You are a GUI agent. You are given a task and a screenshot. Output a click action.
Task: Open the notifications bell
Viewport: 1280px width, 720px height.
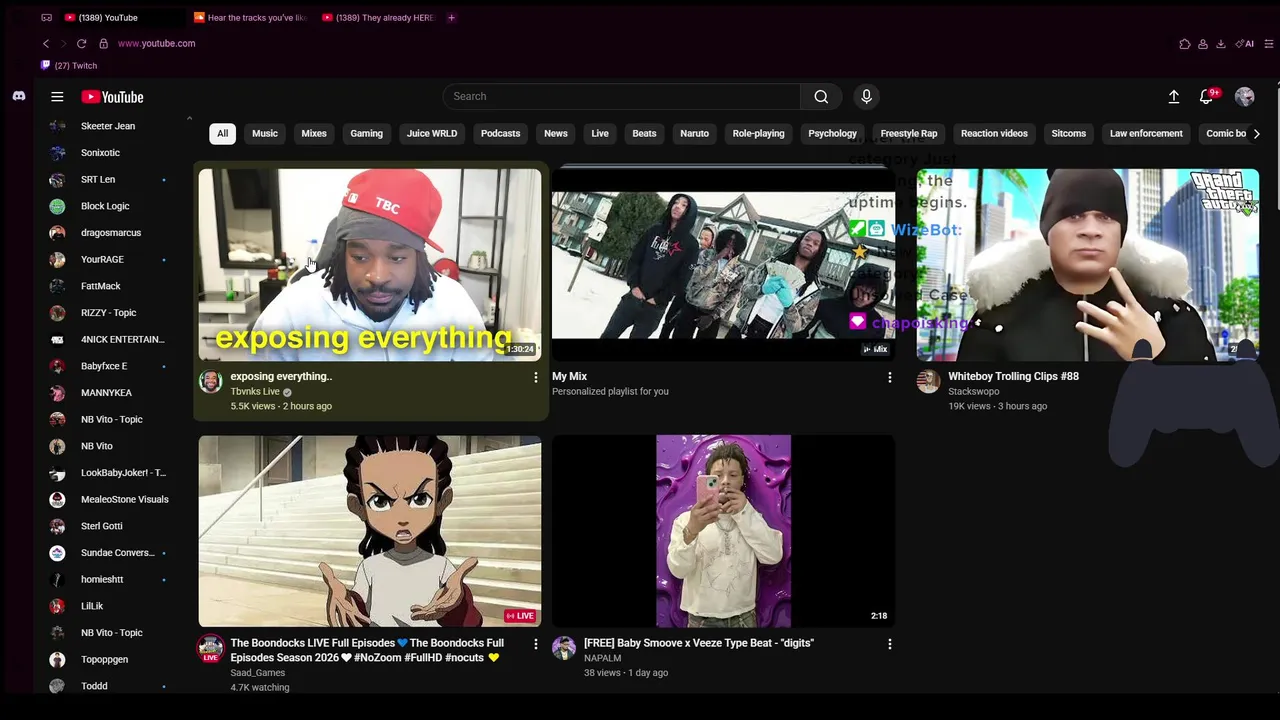(1207, 97)
